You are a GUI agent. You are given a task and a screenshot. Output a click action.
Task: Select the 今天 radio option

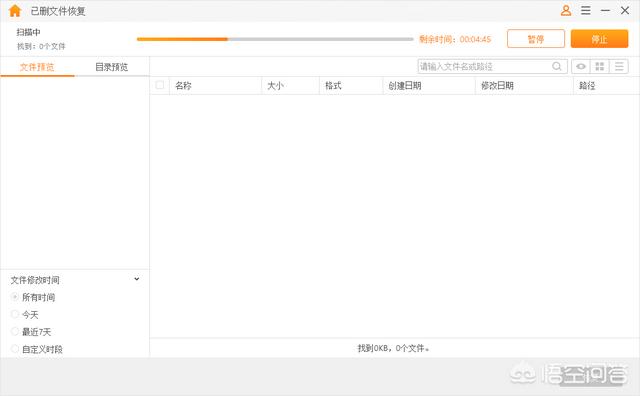click(x=15, y=314)
